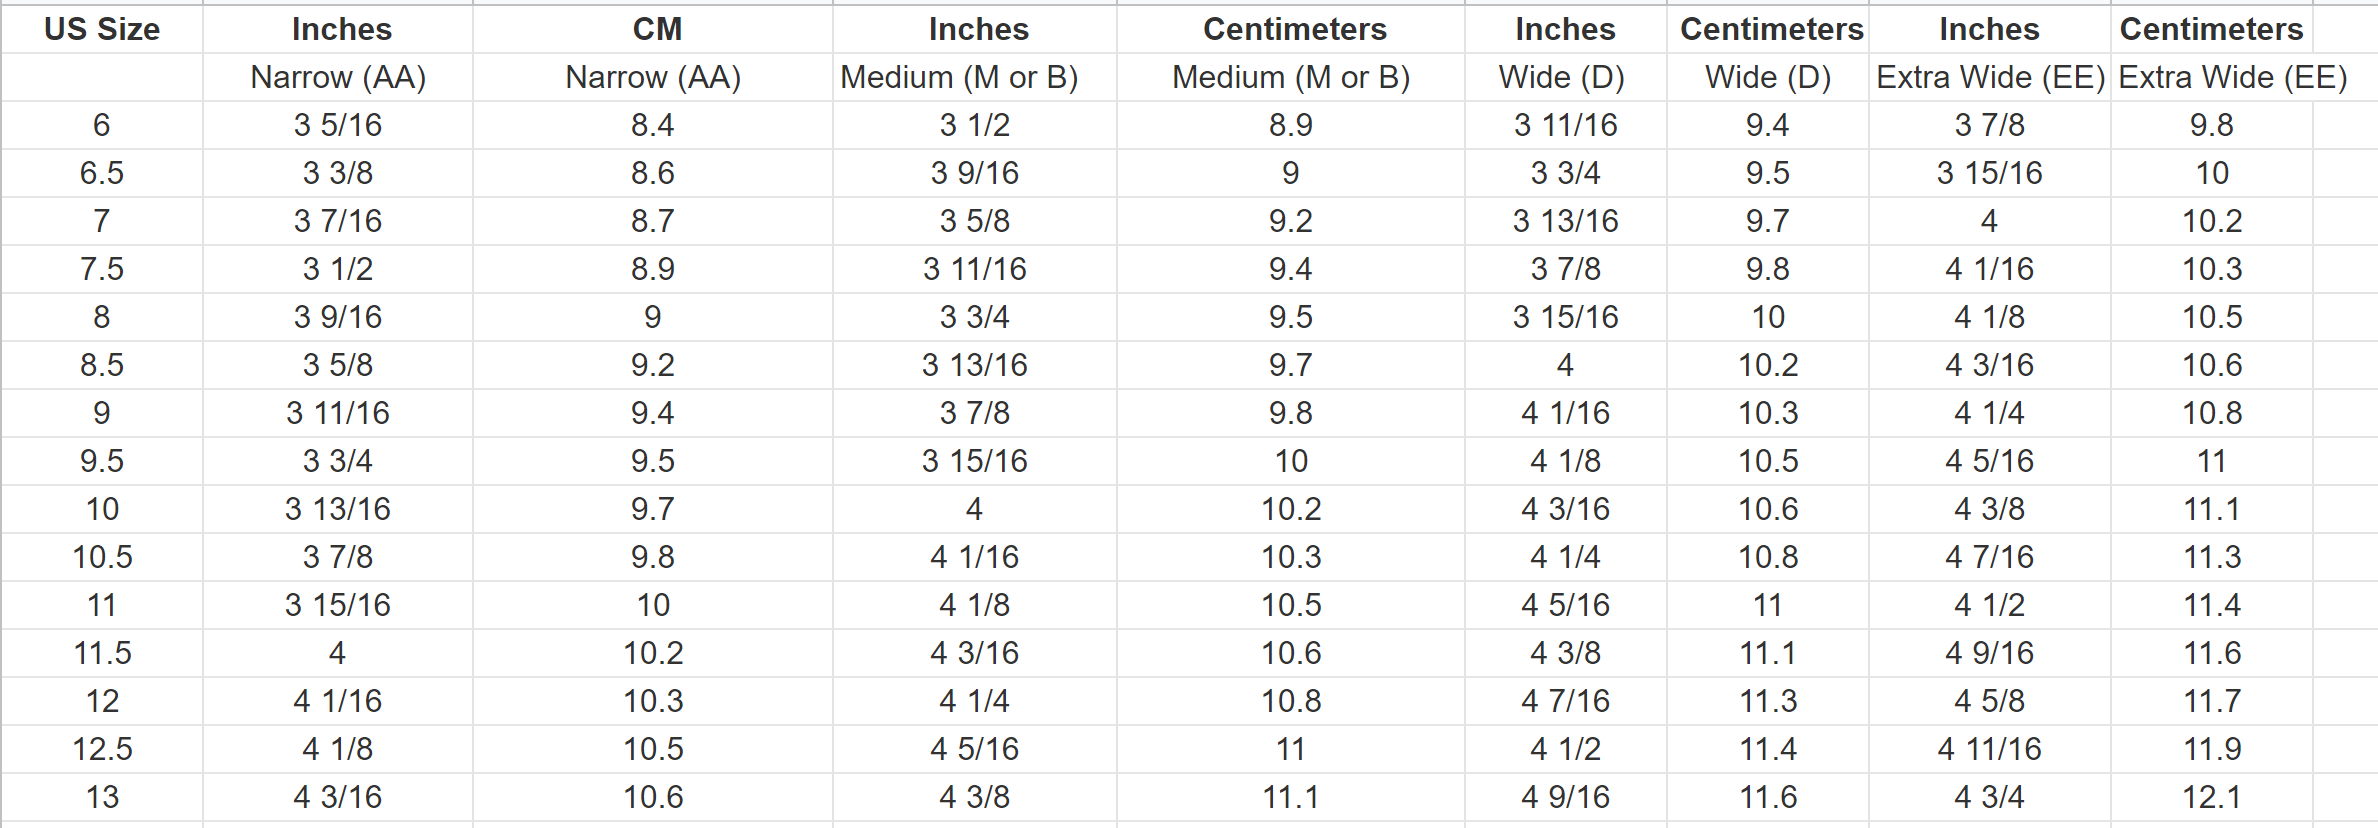Select the US Size header cell
This screenshot has width=2378, height=828.
pyautogui.click(x=102, y=29)
